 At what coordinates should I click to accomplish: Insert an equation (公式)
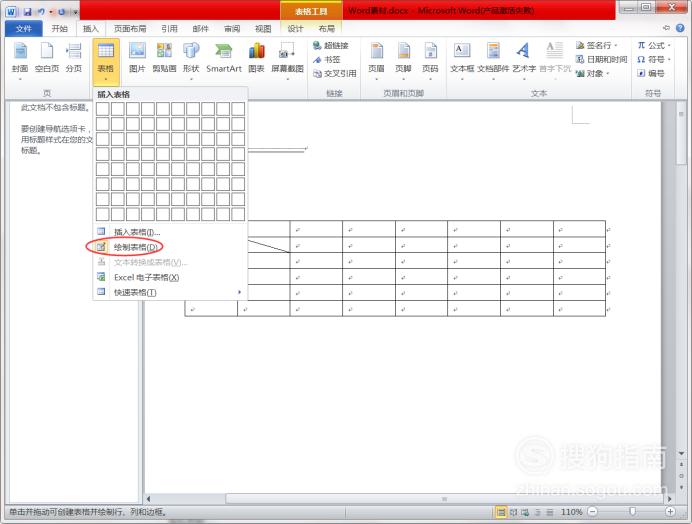point(654,45)
